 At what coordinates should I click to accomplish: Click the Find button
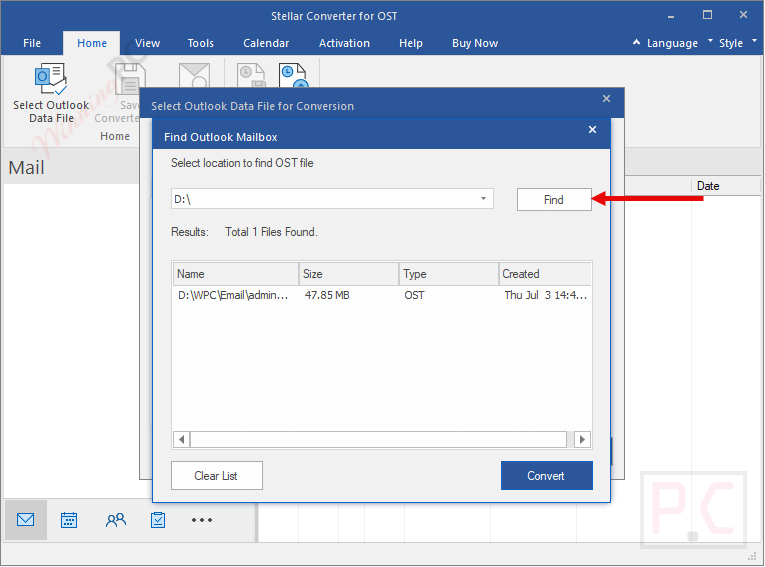(x=554, y=200)
